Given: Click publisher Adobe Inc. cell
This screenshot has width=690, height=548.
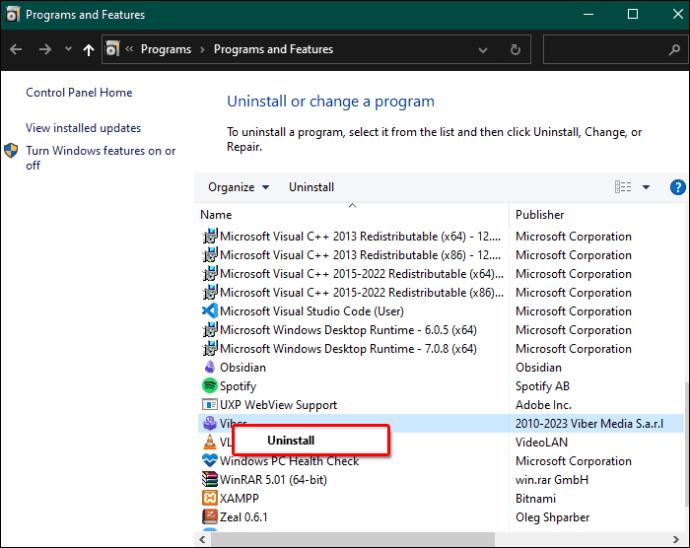Looking at the screenshot, I should pos(543,405).
